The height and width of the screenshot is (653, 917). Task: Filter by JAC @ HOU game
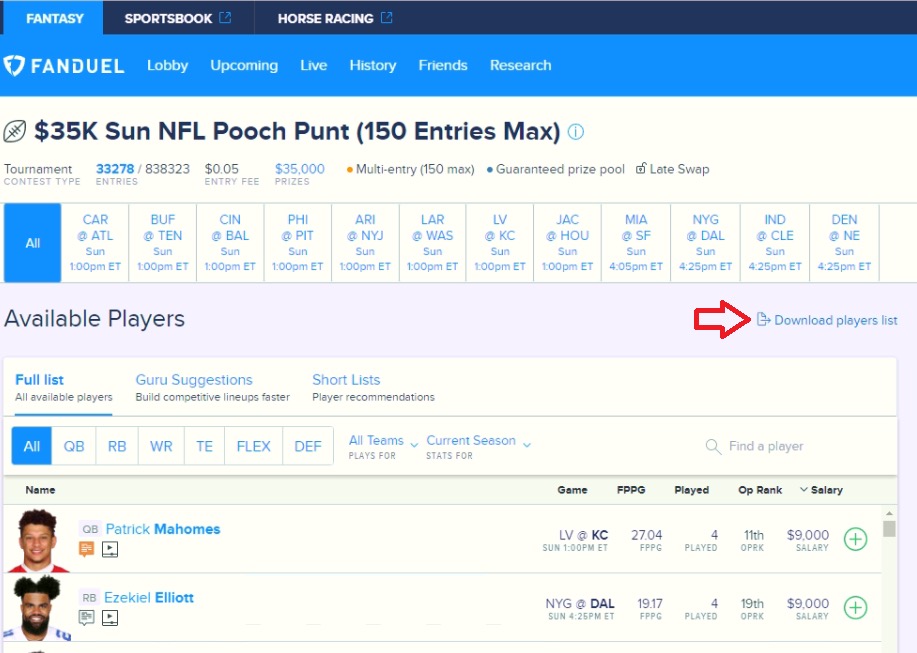567,243
